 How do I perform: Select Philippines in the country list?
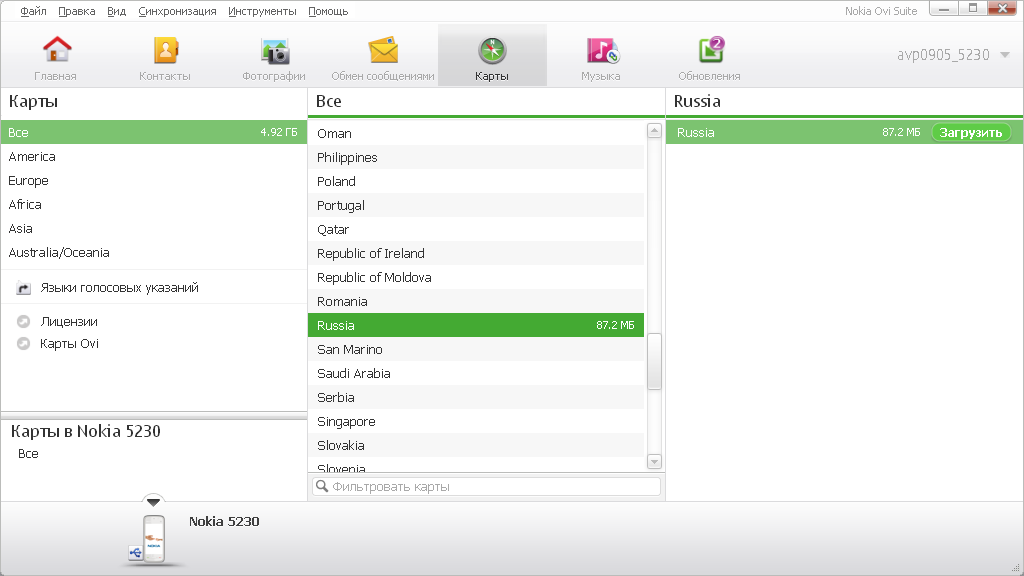476,157
